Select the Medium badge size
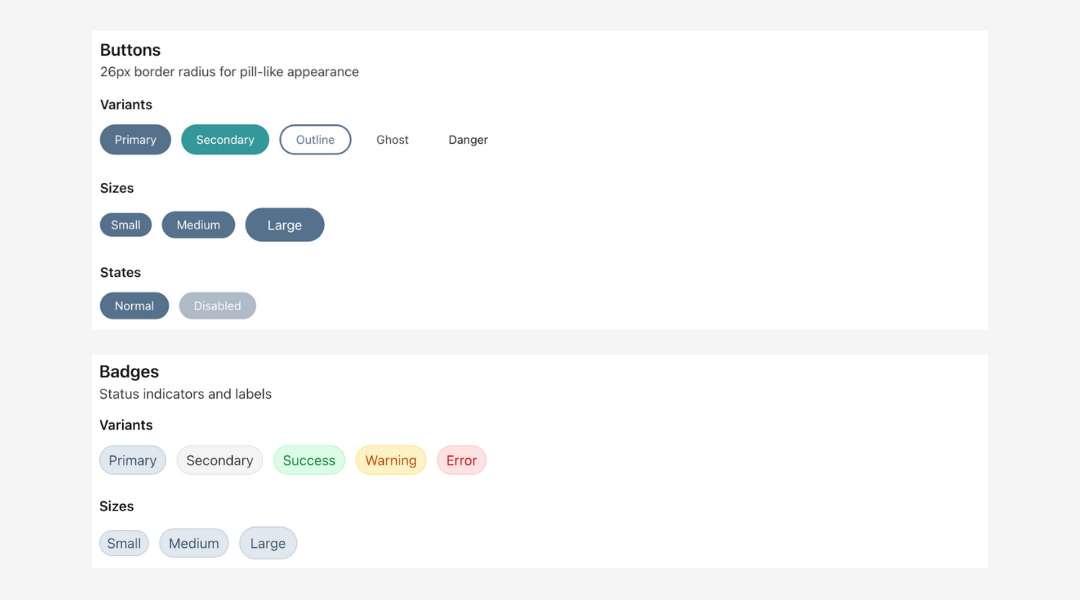Image resolution: width=1080 pixels, height=600 pixels. click(193, 543)
